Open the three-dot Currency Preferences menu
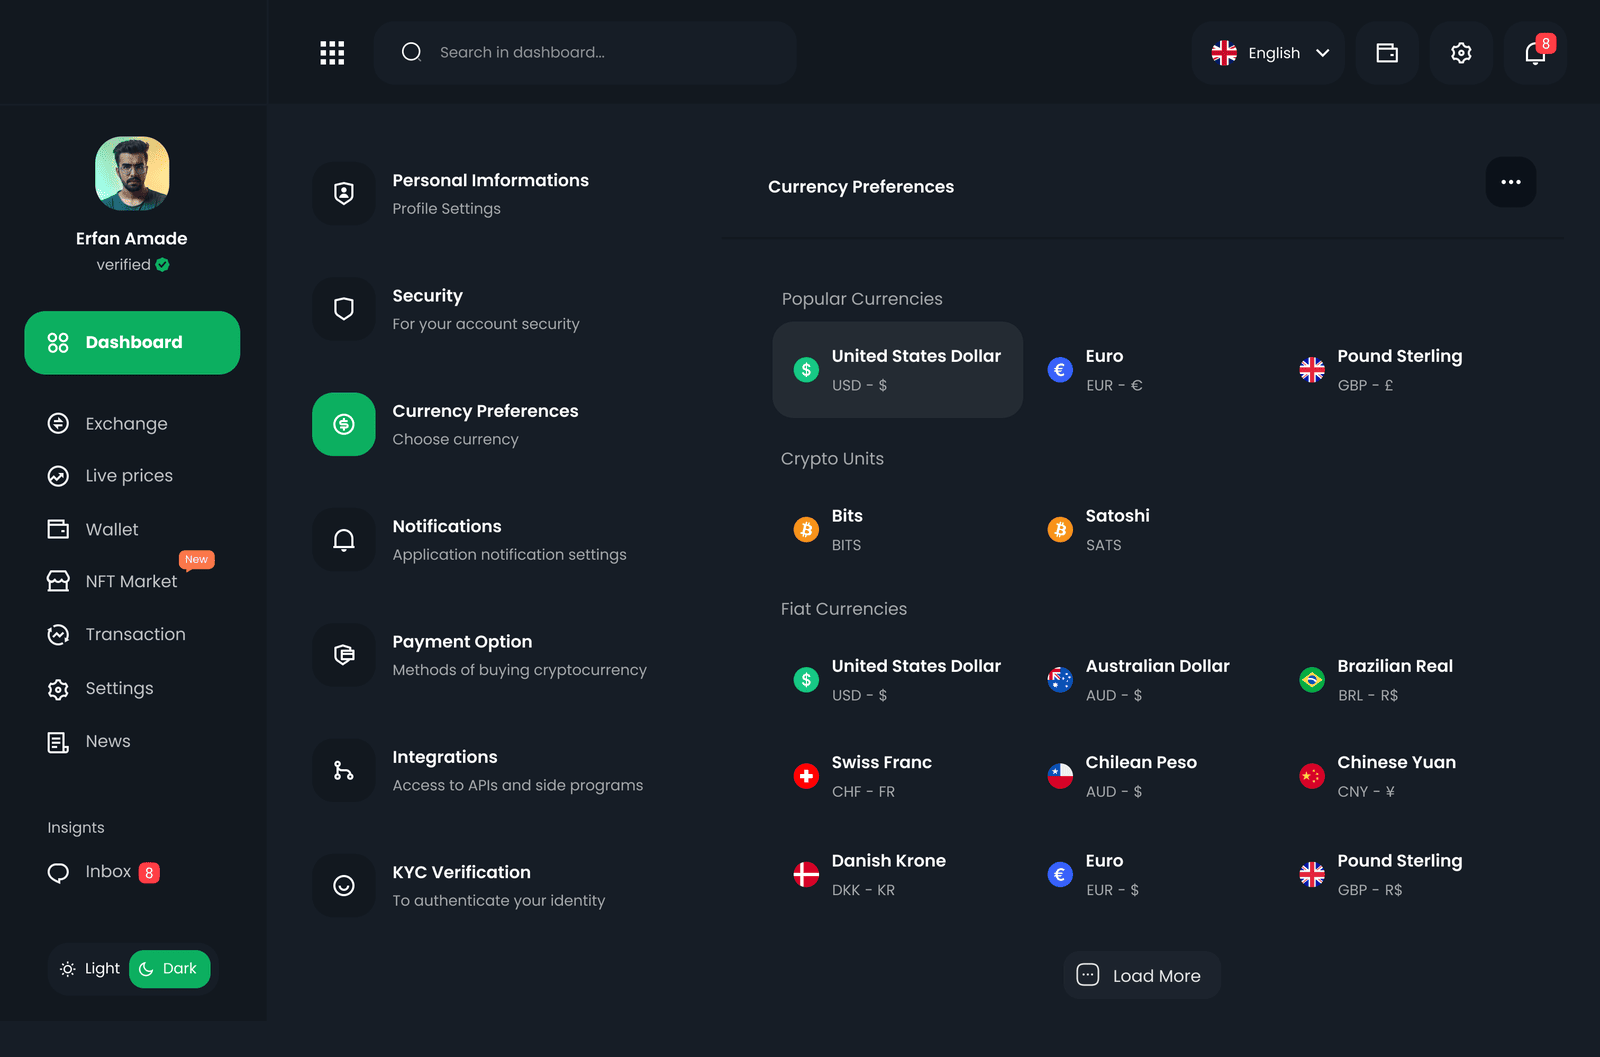 (x=1511, y=182)
